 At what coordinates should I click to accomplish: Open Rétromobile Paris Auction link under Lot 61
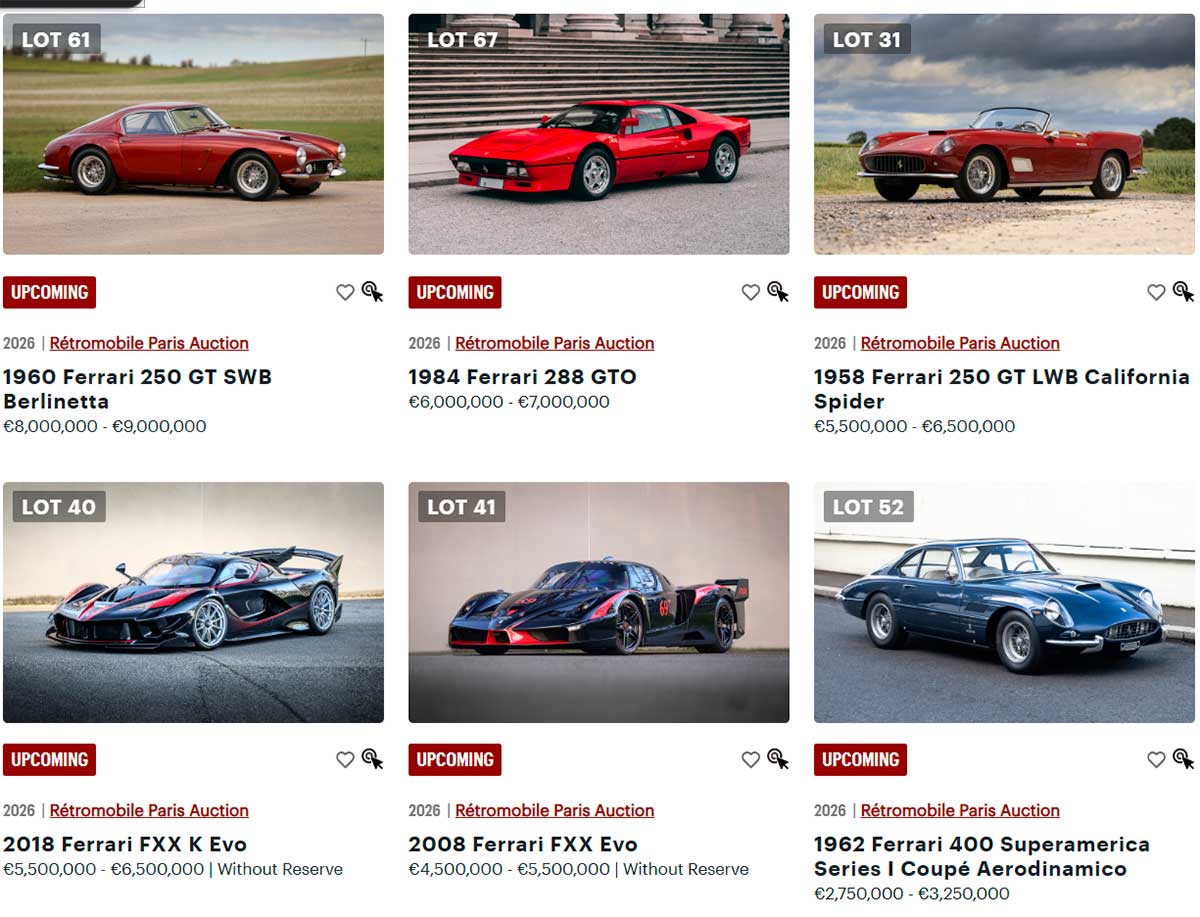point(149,343)
